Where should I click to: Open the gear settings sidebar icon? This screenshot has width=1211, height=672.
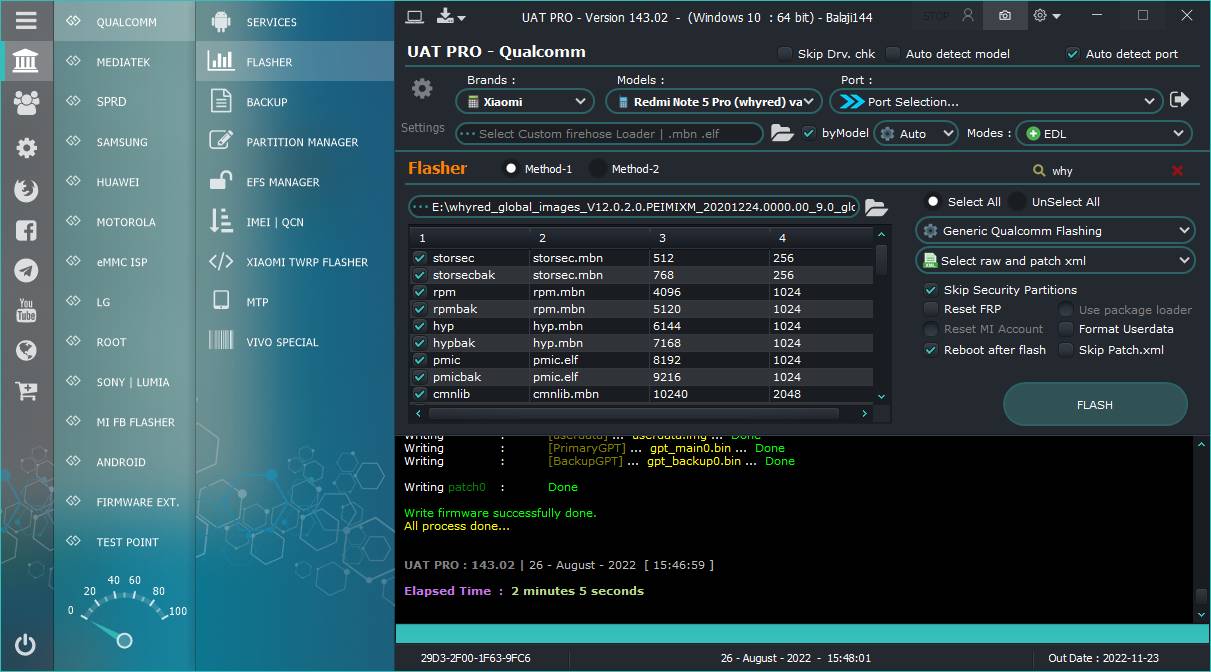[x=26, y=147]
